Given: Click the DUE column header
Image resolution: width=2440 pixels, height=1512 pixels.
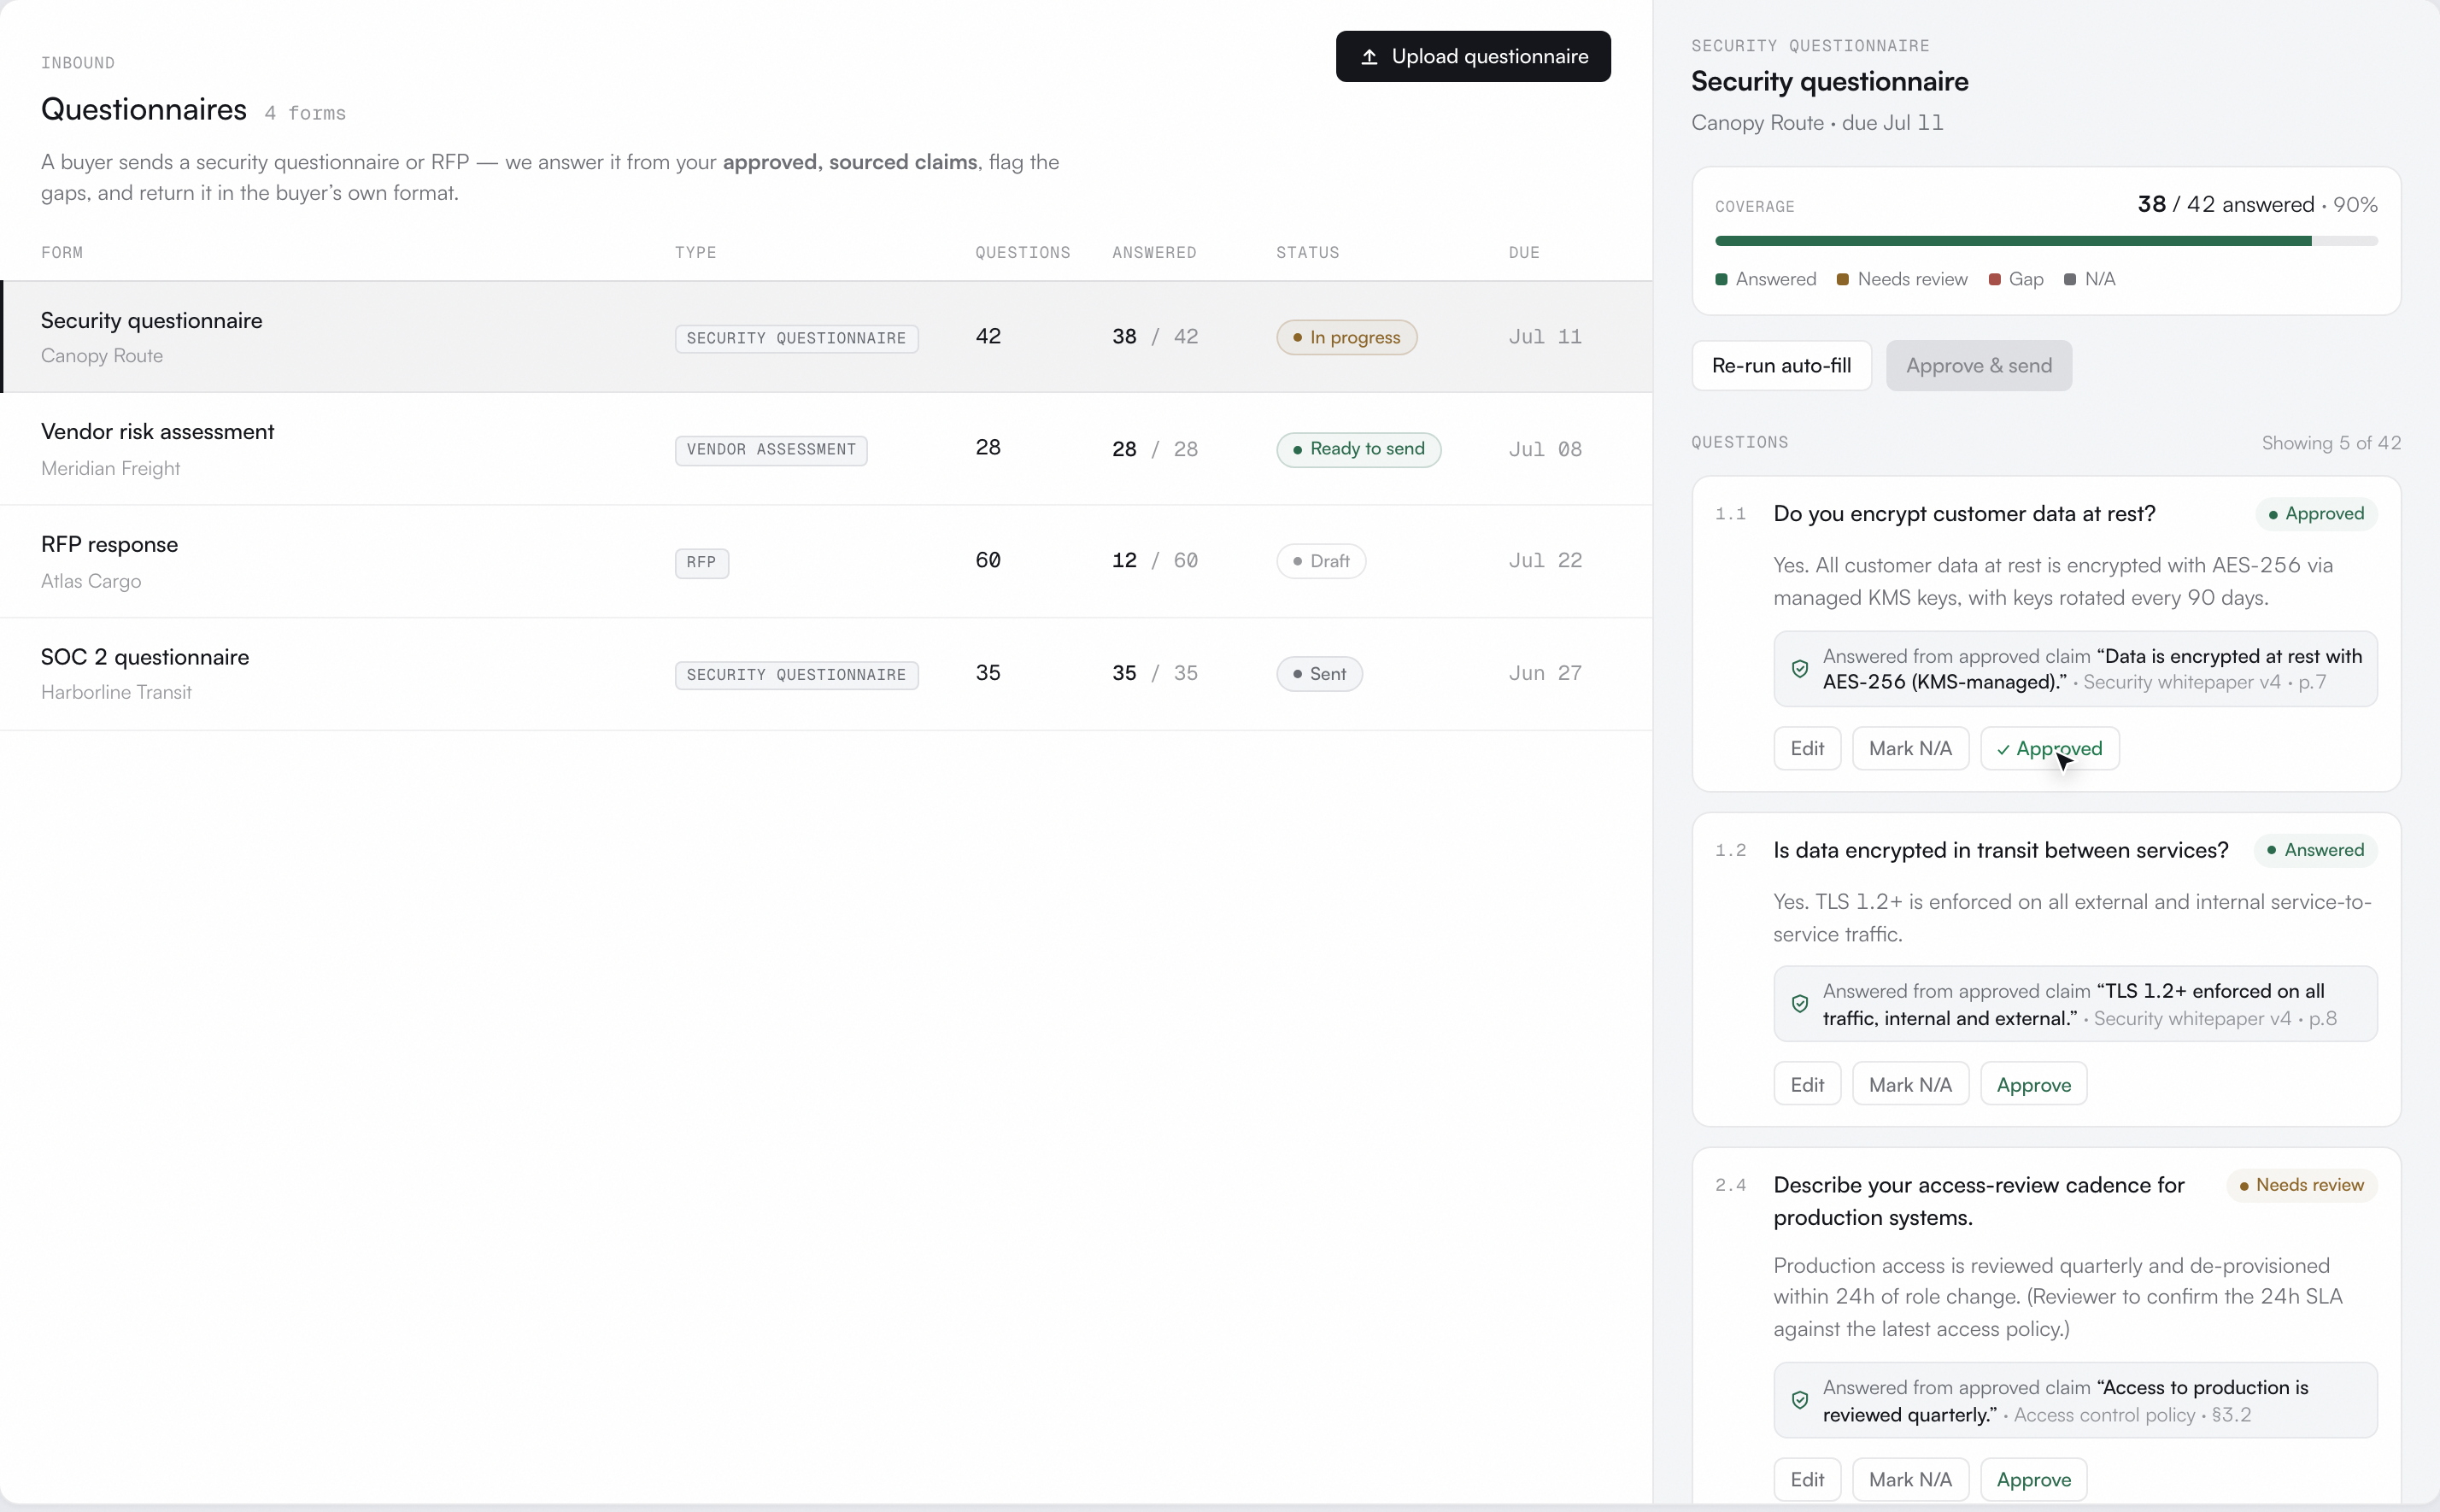Looking at the screenshot, I should pyautogui.click(x=1524, y=253).
